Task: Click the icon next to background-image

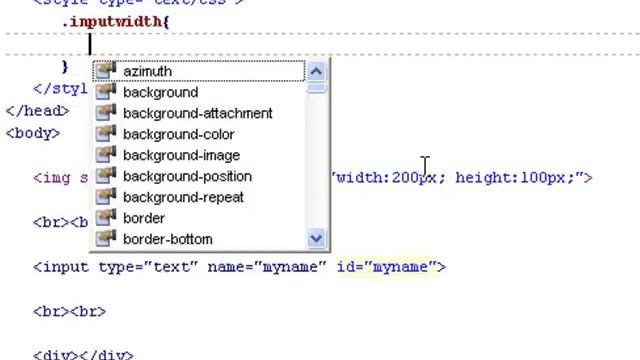Action: pos(106,154)
